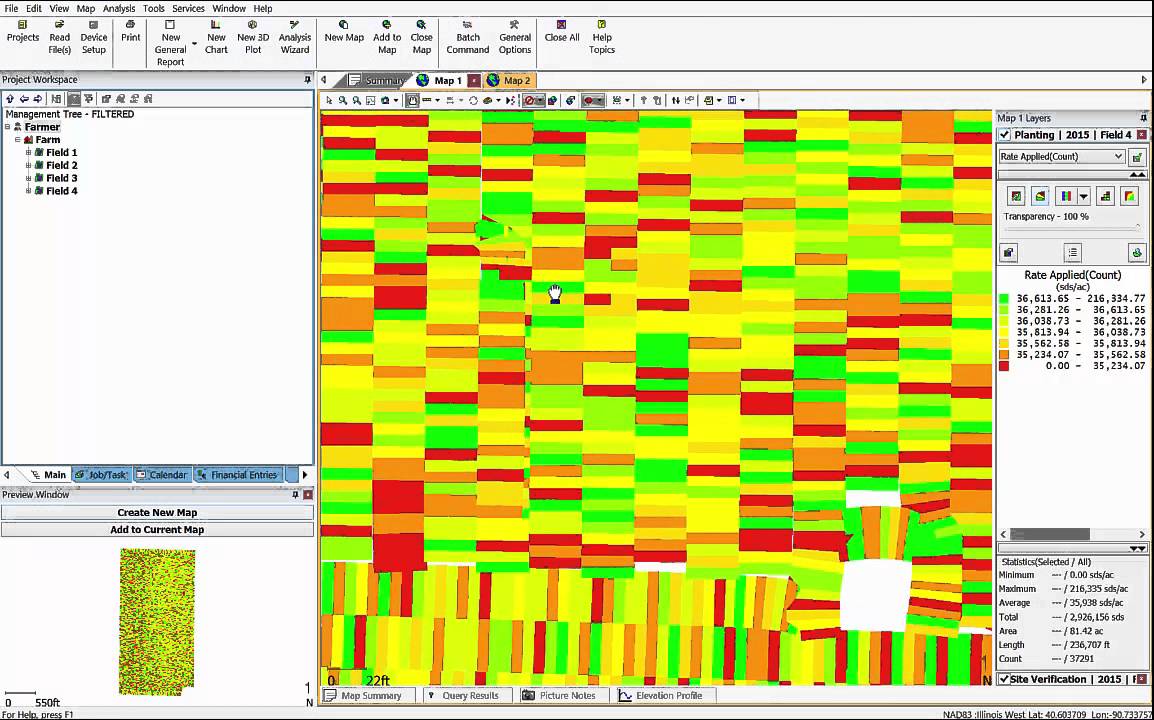Click the forward arrow in Project Workspace toolbar
This screenshot has width=1154, height=720.
[x=38, y=99]
